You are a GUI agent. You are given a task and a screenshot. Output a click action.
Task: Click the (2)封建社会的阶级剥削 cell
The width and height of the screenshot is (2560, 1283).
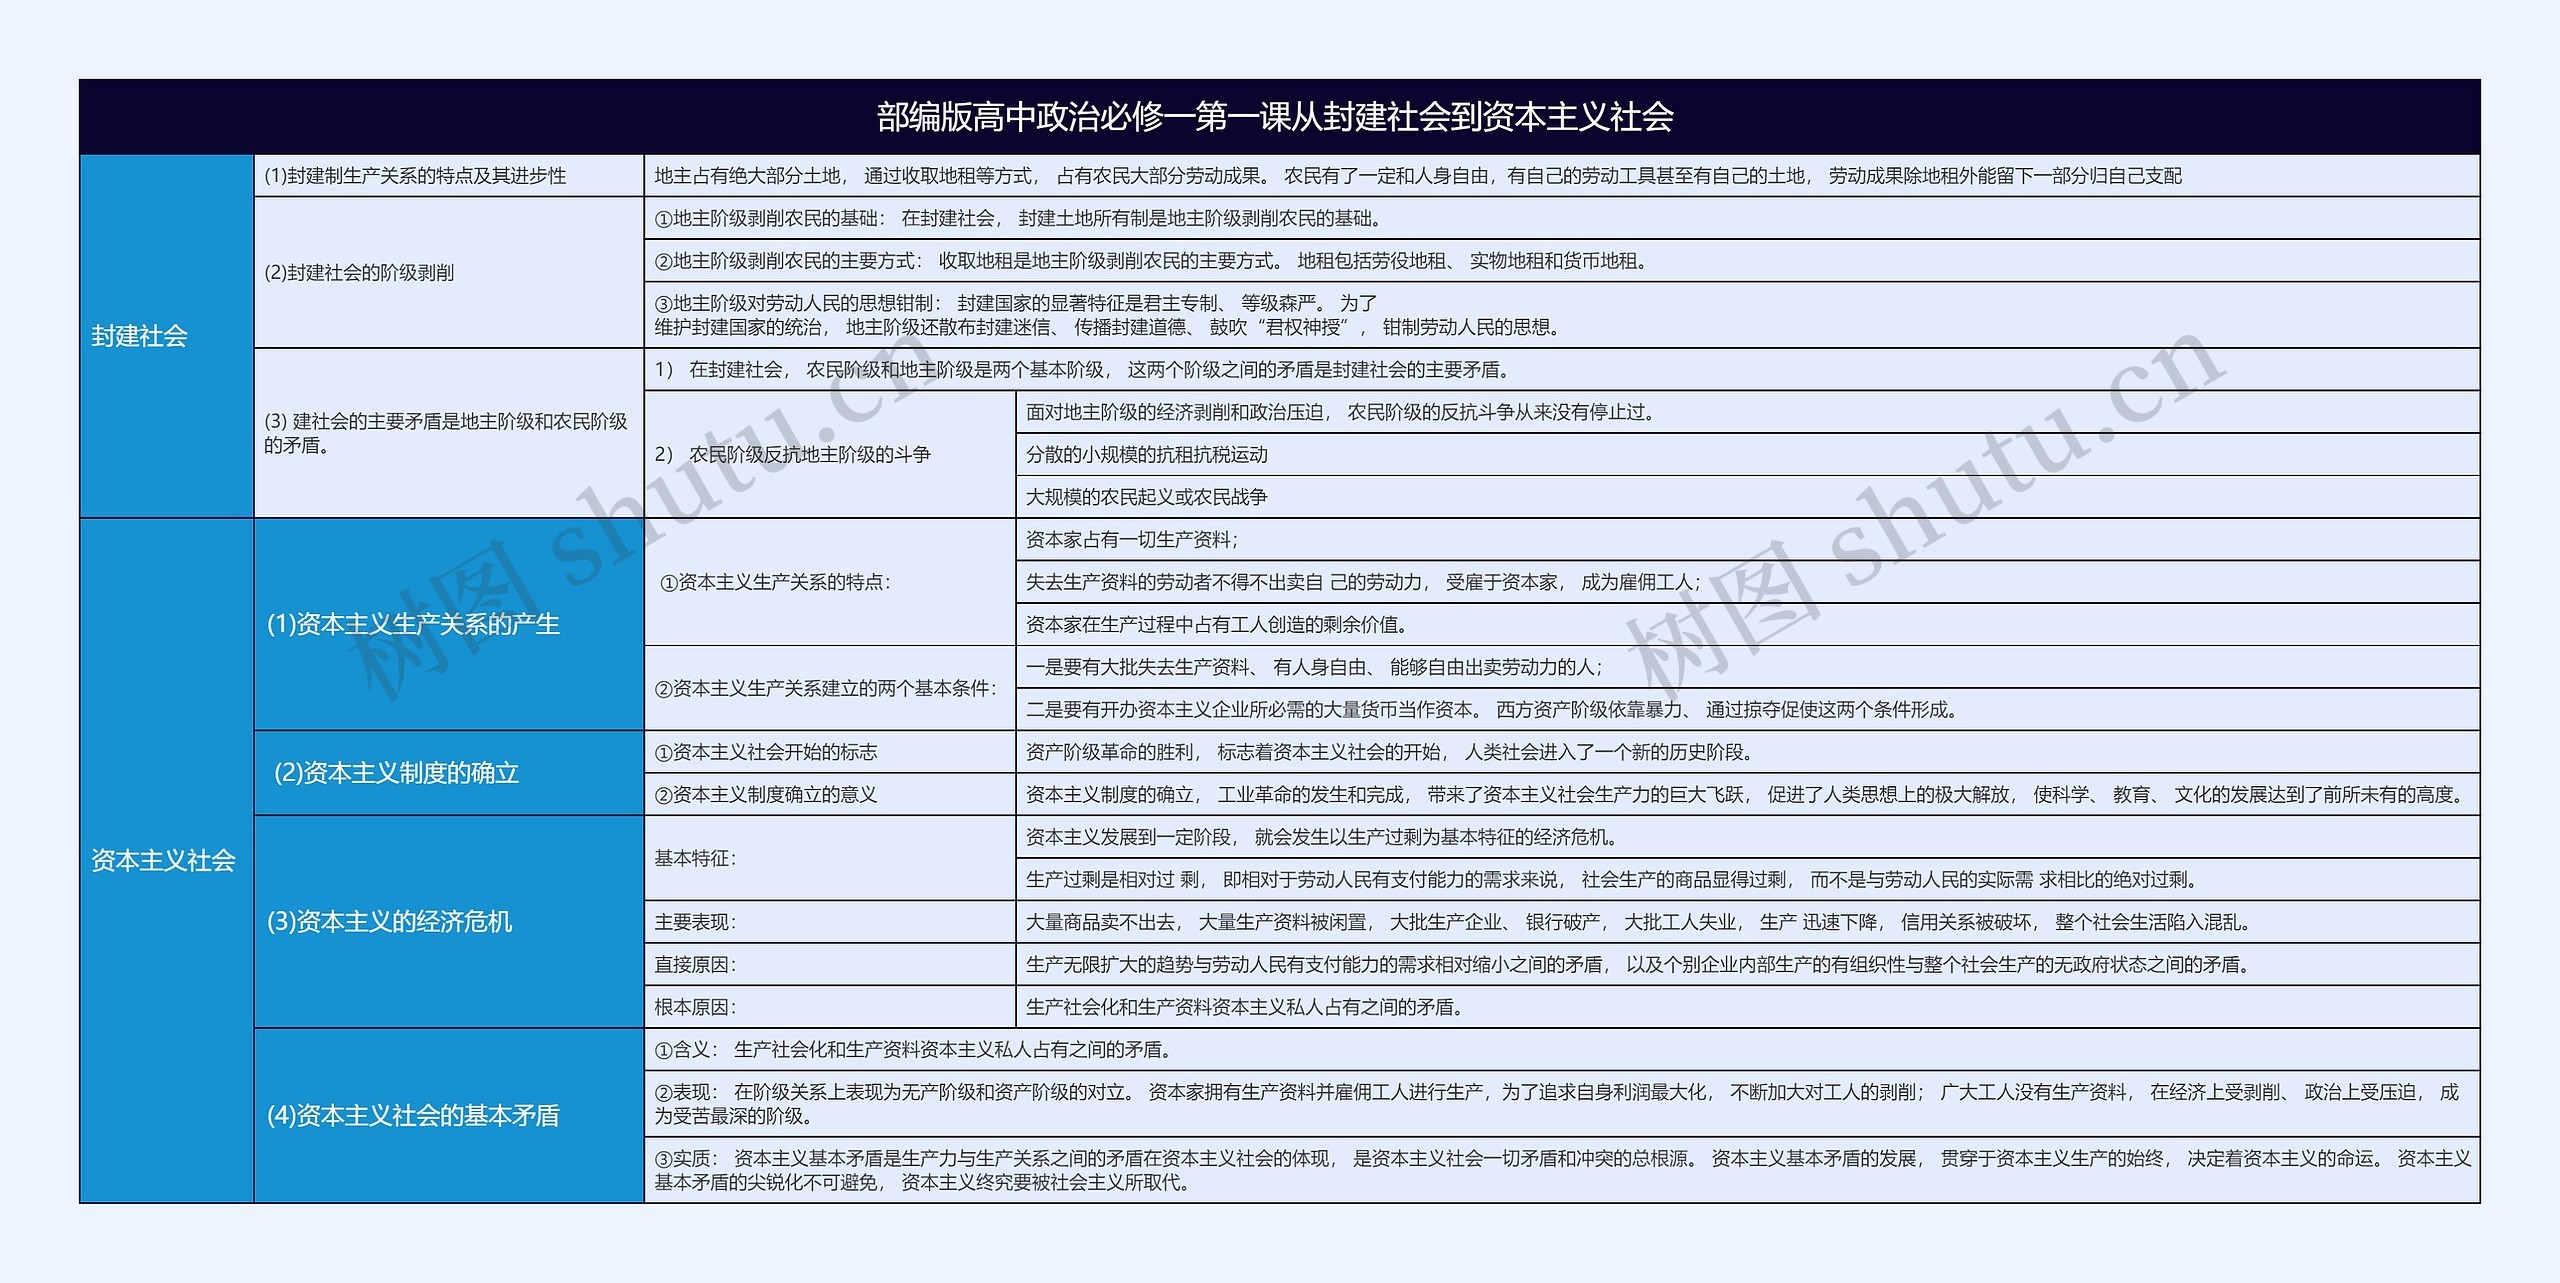449,272
